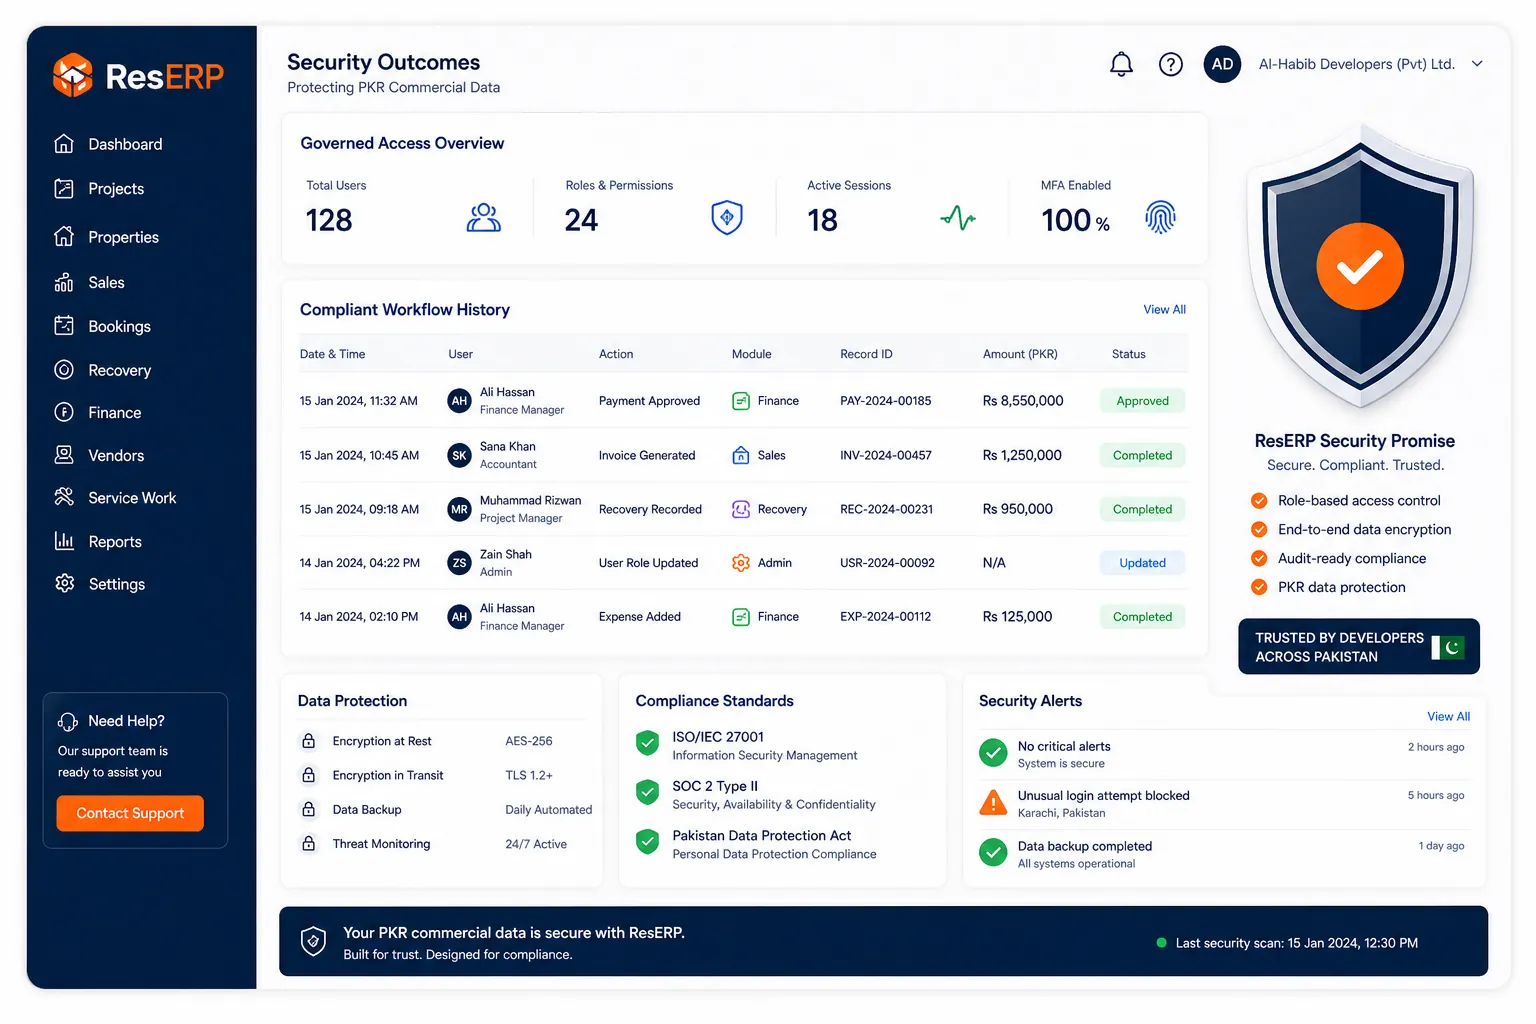Select Vendors in the sidebar

[x=116, y=455]
